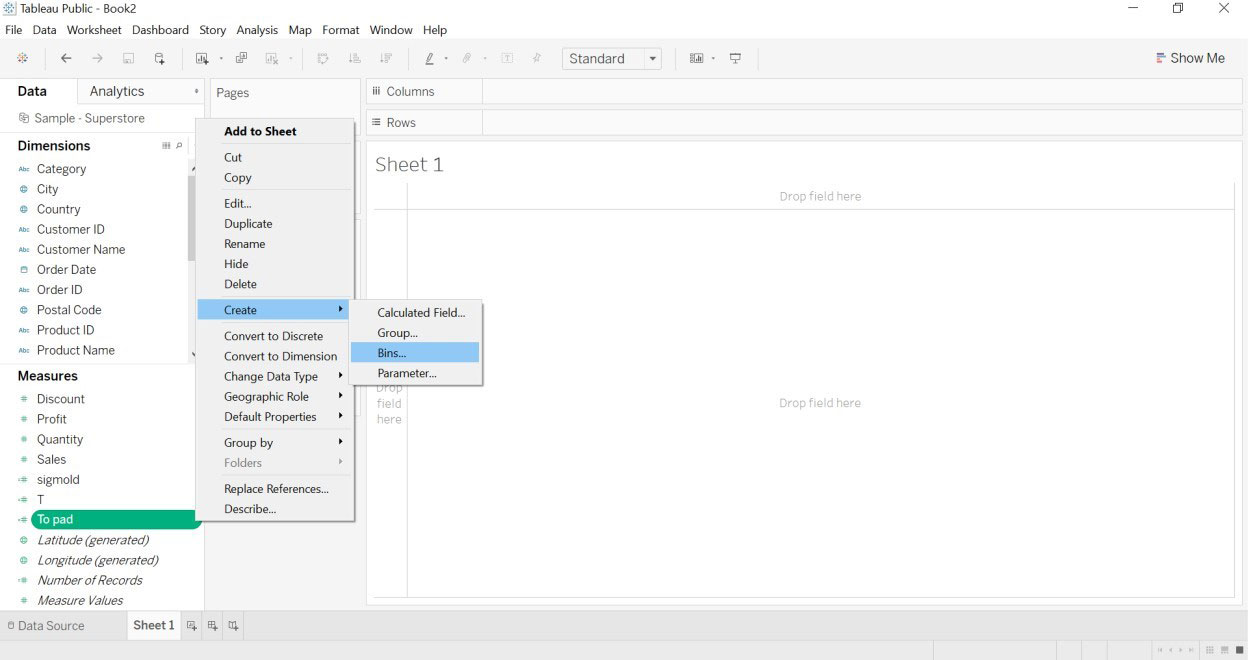Open the Show/Hide Cards dropdown arrow
1248x660 pixels.
click(713, 59)
